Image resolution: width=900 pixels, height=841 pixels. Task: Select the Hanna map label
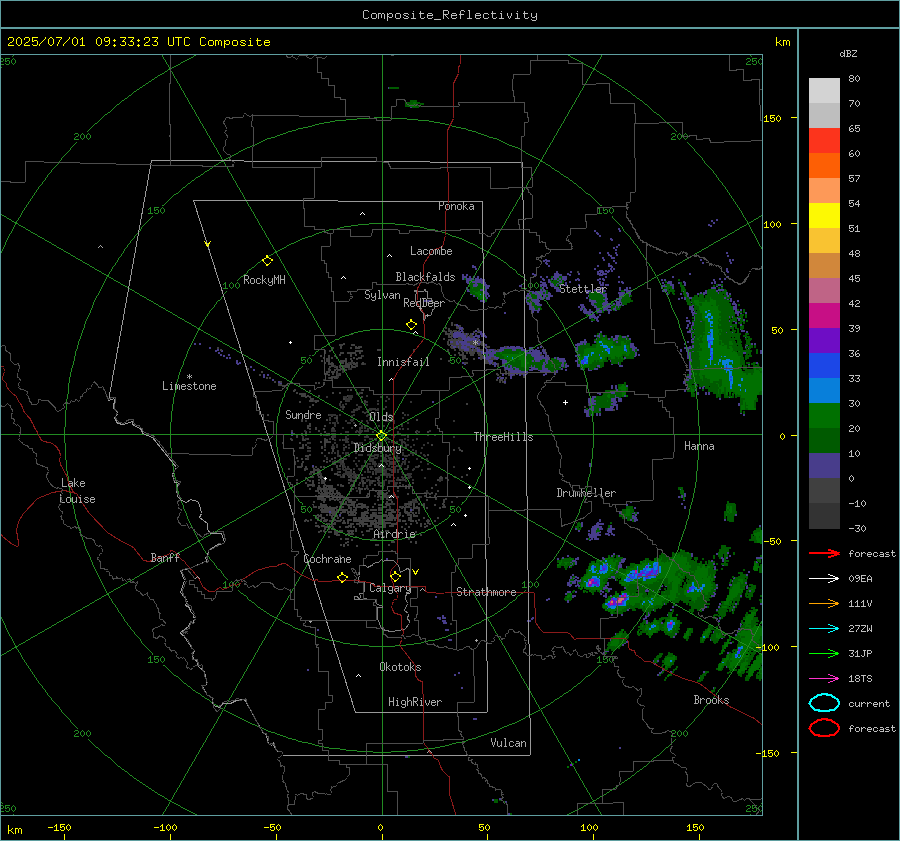point(699,446)
